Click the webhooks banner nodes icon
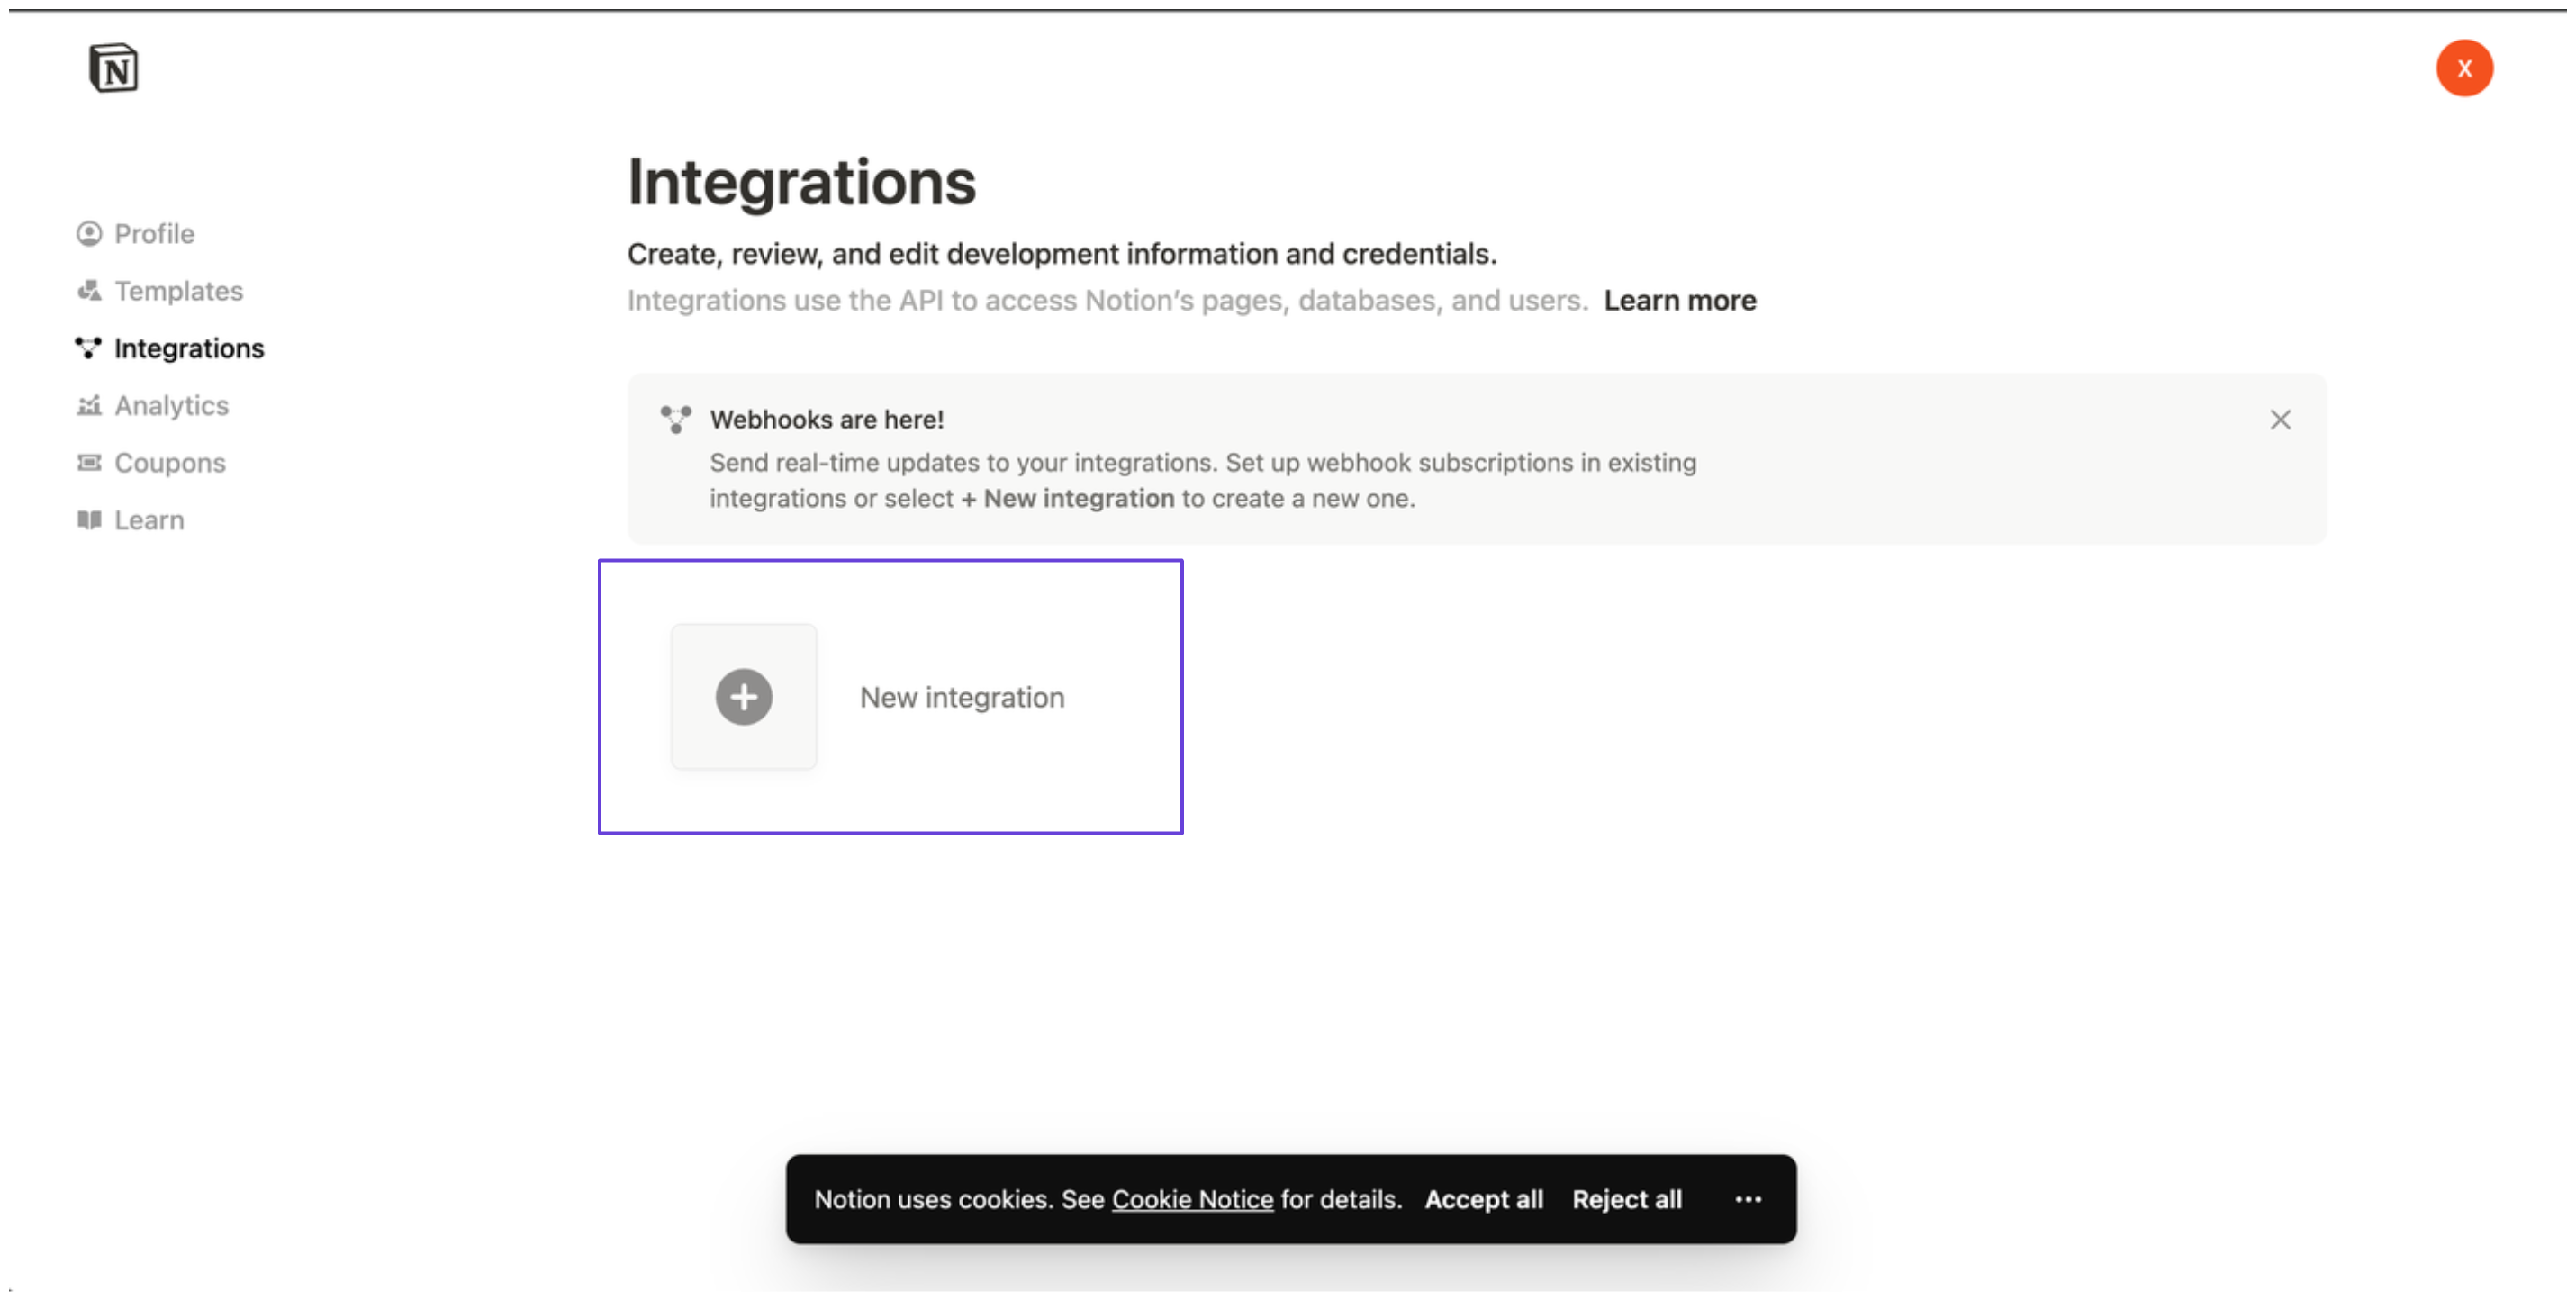This screenshot has width=2576, height=1300. pos(676,419)
